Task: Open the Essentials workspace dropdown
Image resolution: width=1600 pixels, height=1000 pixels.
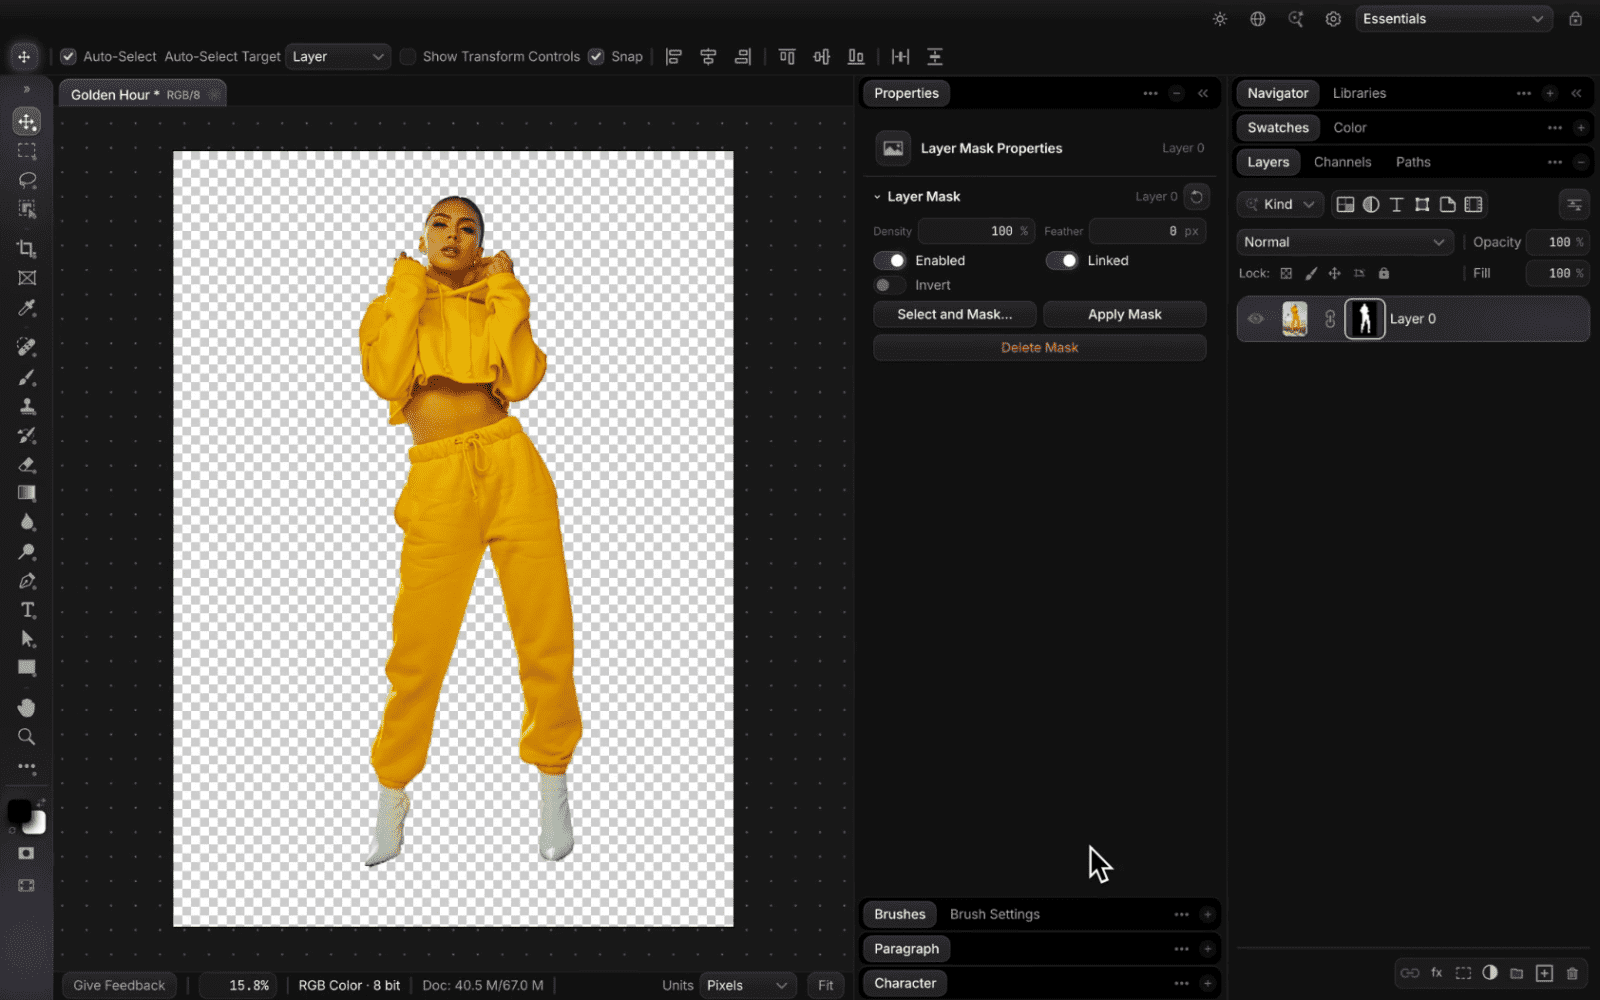Action: (1454, 19)
